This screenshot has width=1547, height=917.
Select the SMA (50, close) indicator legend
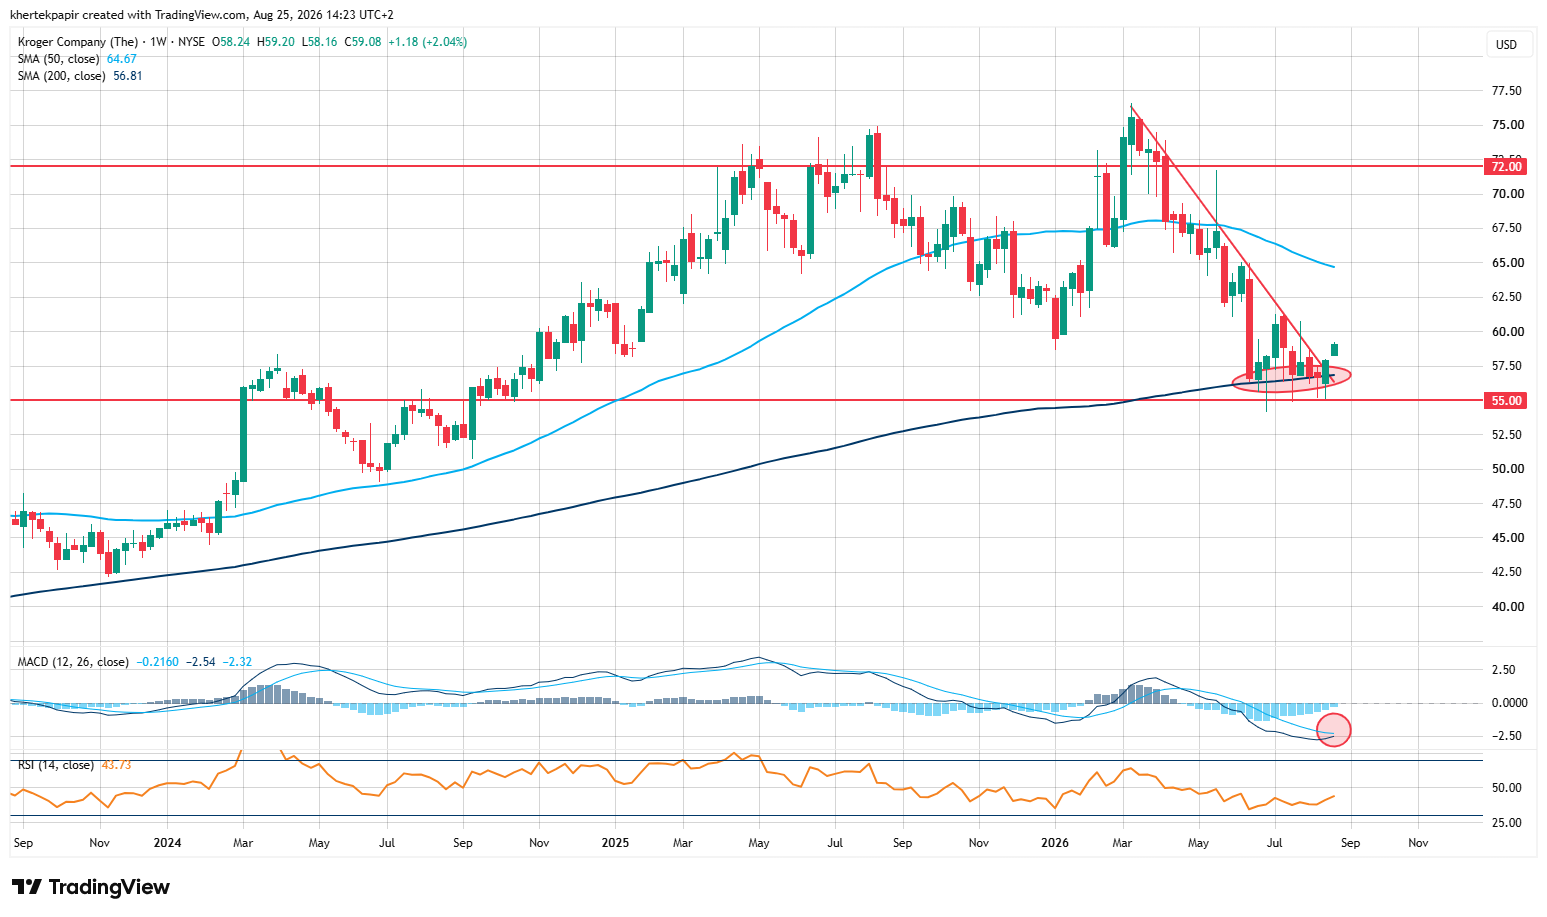59,59
